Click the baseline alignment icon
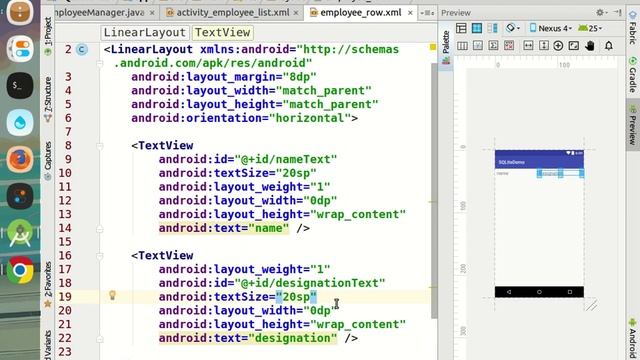The image size is (640, 360). pyautogui.click(x=478, y=45)
